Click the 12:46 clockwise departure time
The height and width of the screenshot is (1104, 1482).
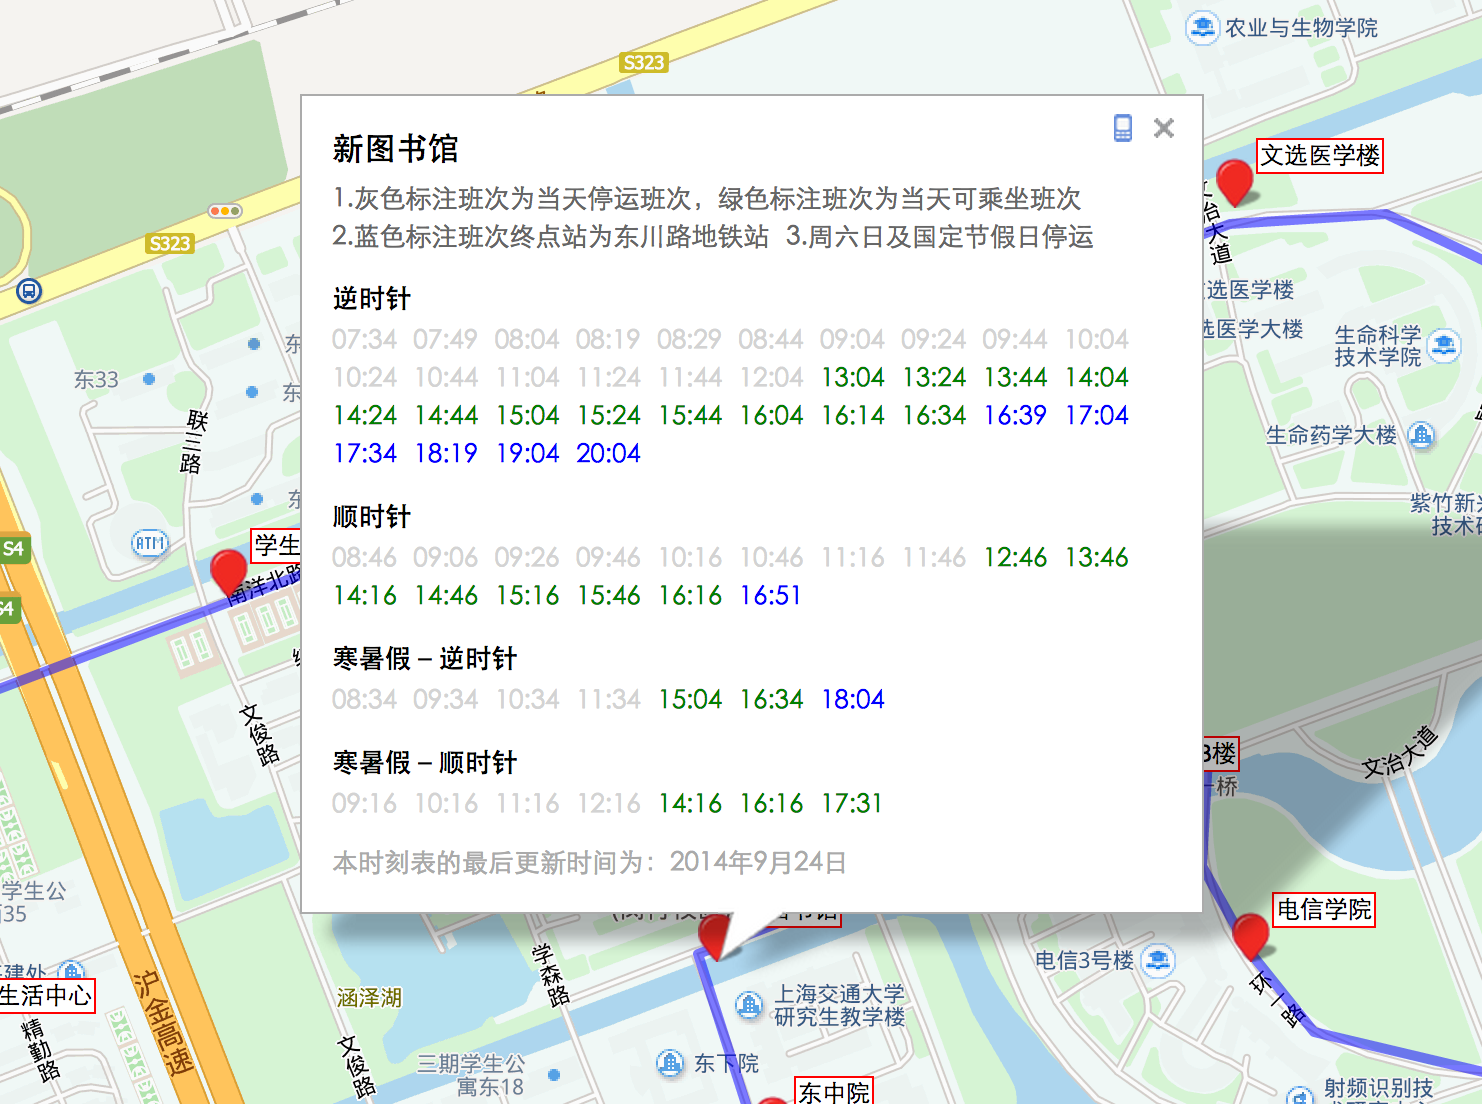[1015, 558]
